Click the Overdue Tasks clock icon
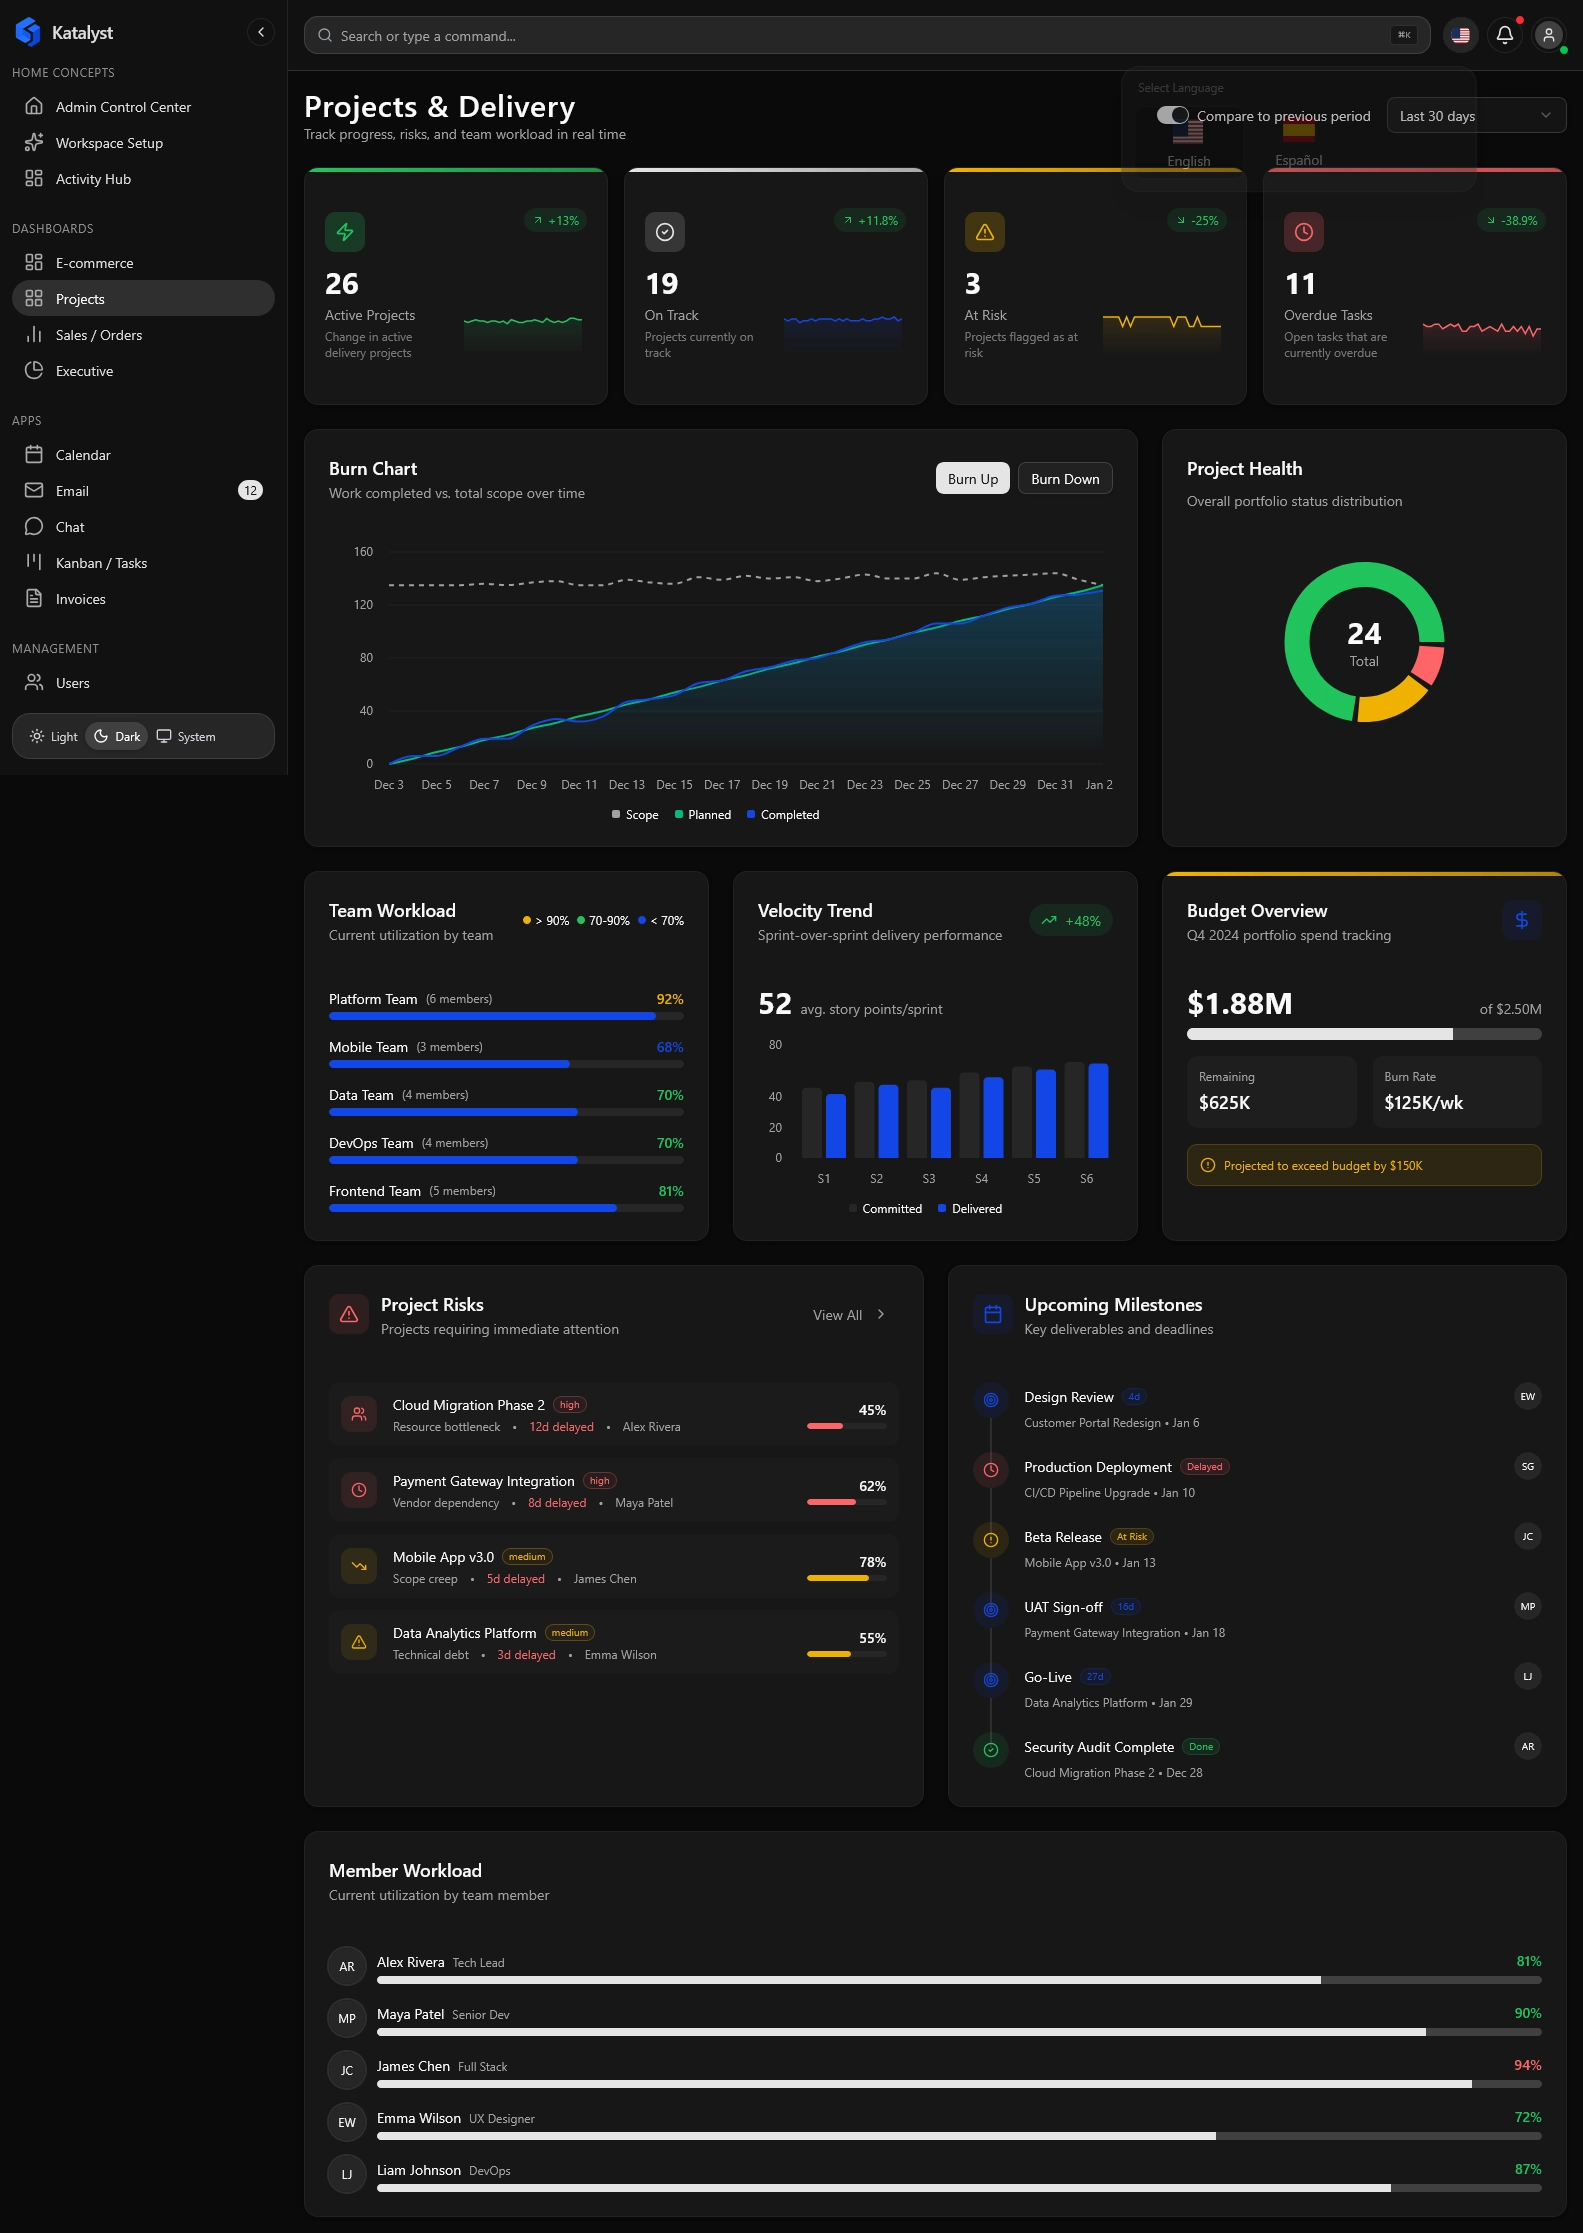1583x2233 pixels. tap(1303, 232)
